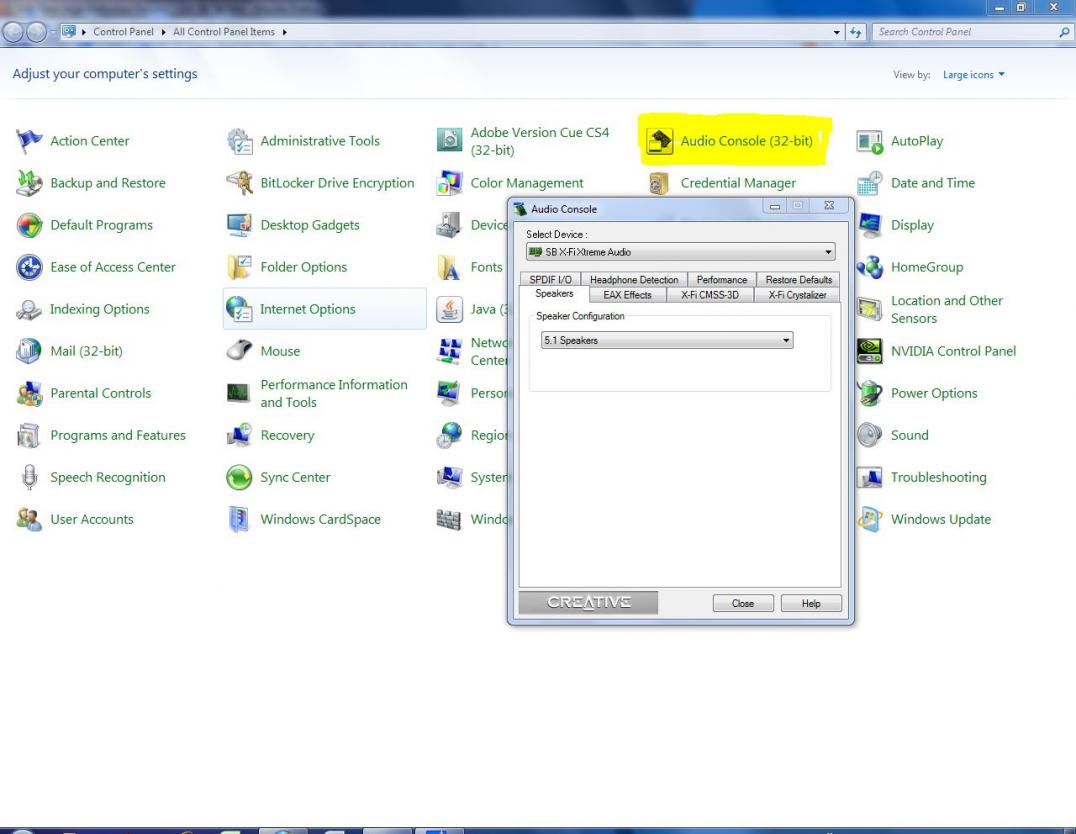The image size is (1076, 834).
Task: Click the Help button in Audio Console
Action: point(811,603)
